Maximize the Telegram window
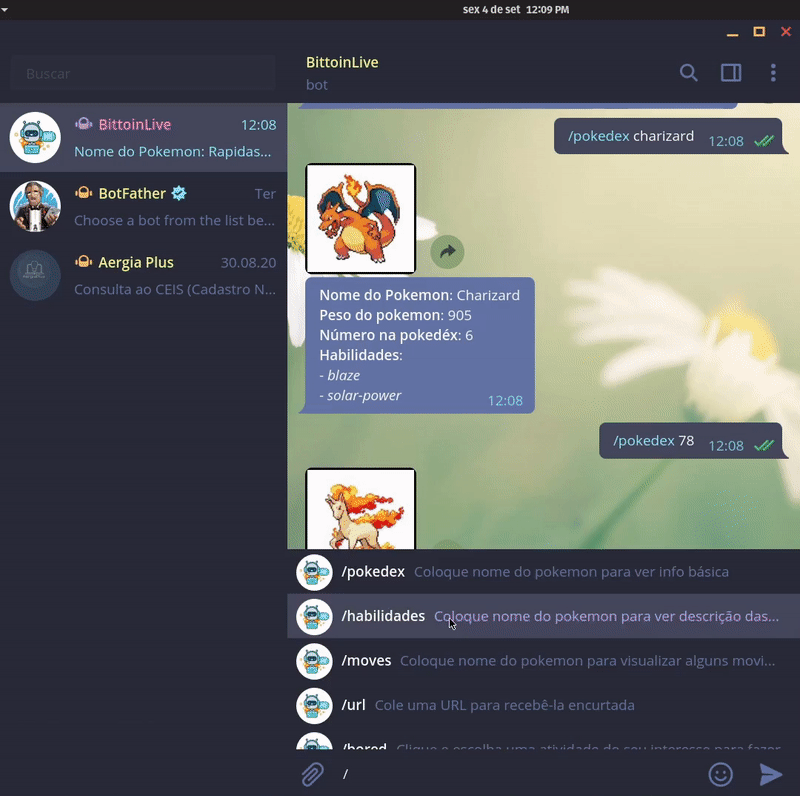The height and width of the screenshot is (796, 800). point(759,32)
